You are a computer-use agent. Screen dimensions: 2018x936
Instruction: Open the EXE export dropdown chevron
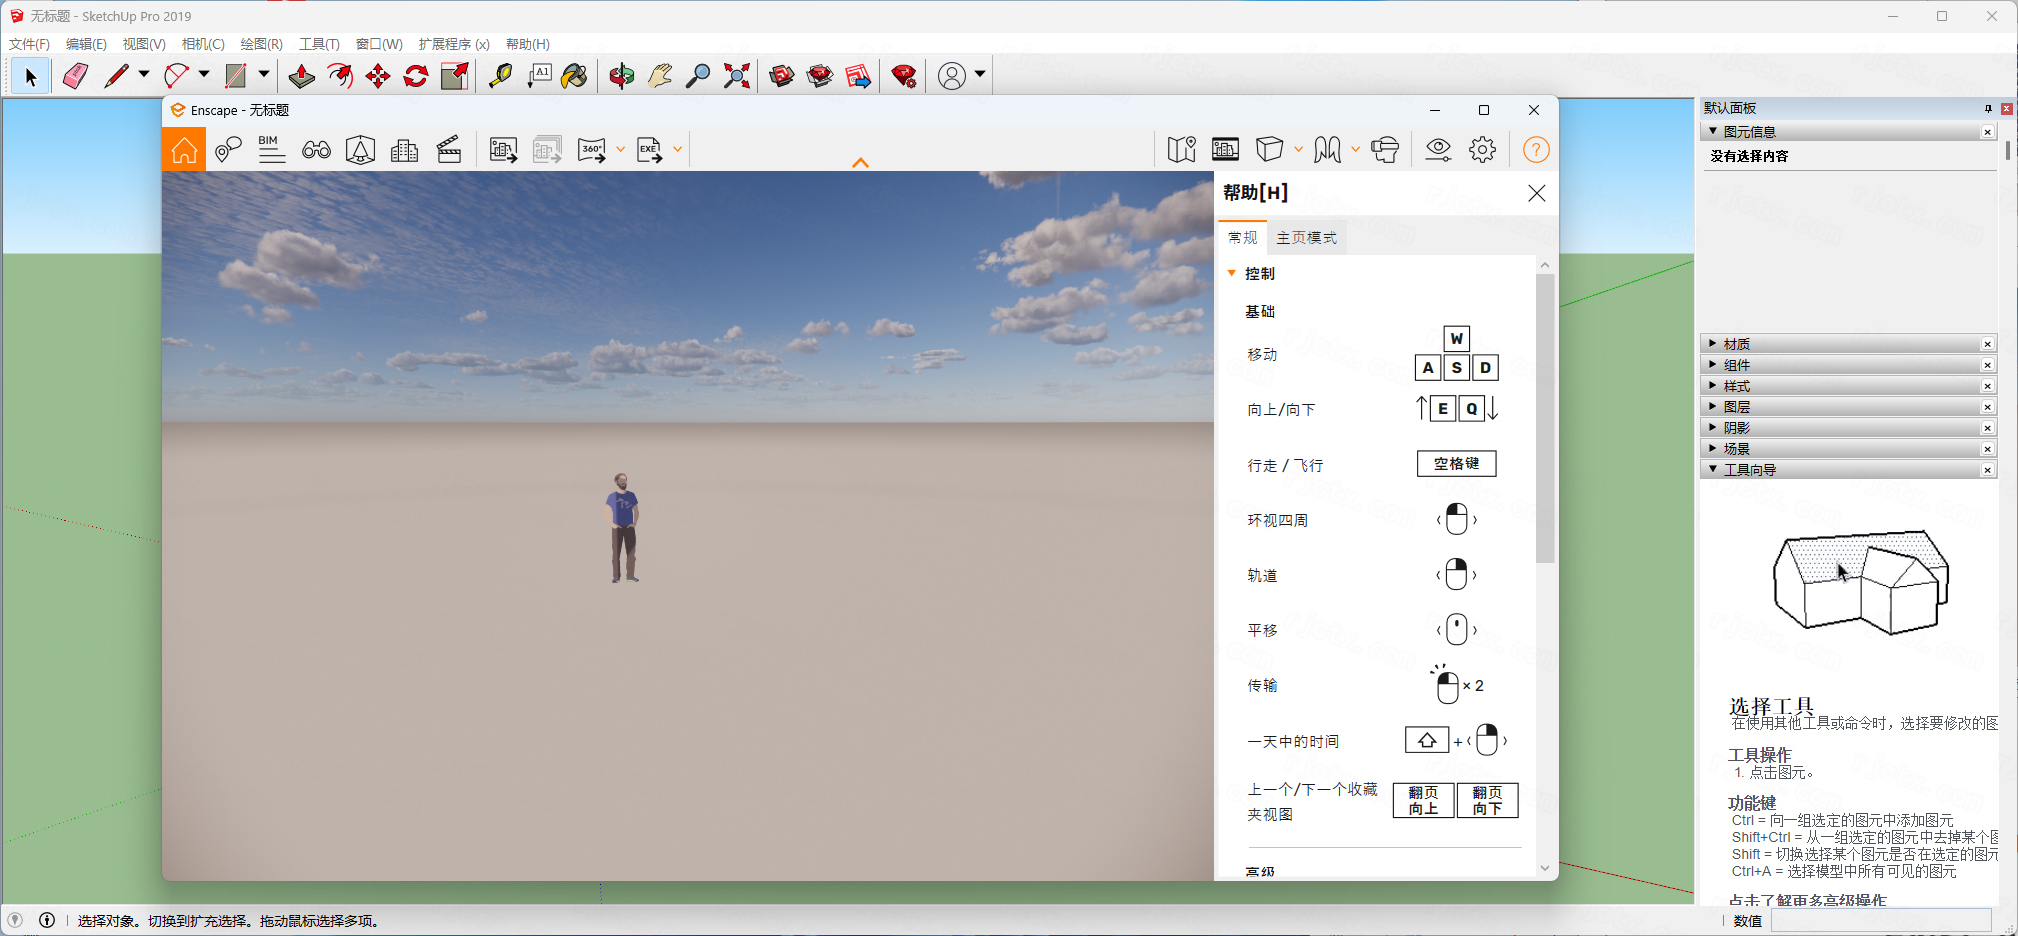(677, 150)
